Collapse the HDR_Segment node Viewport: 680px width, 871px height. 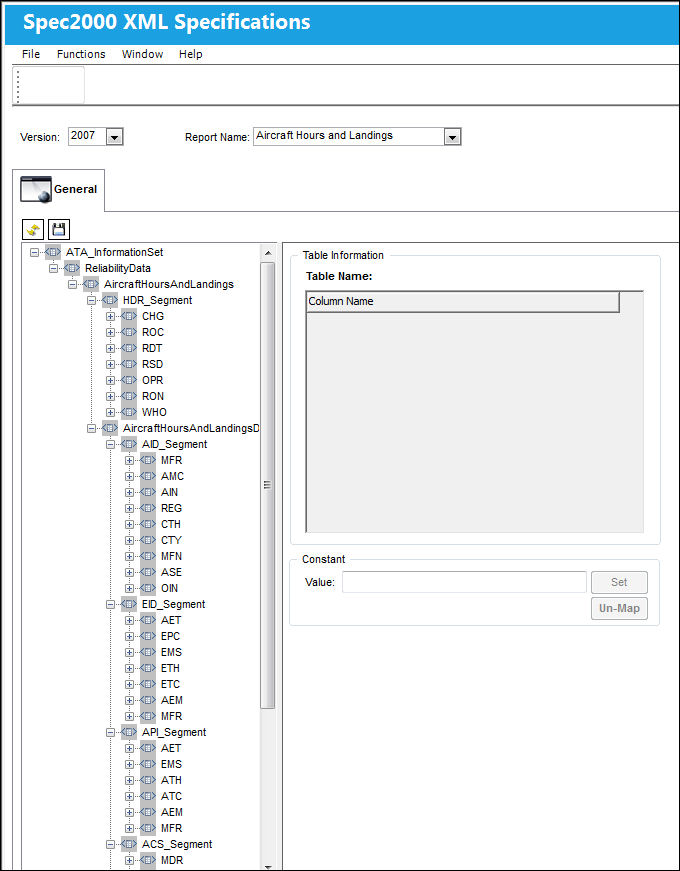pos(91,300)
